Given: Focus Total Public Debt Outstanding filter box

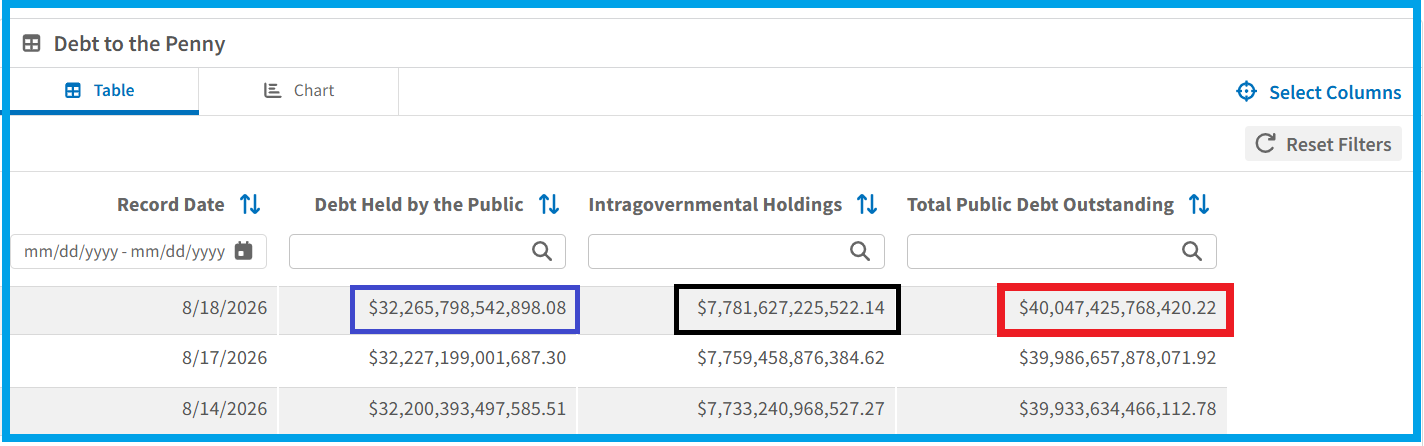Looking at the screenshot, I should point(1062,252).
